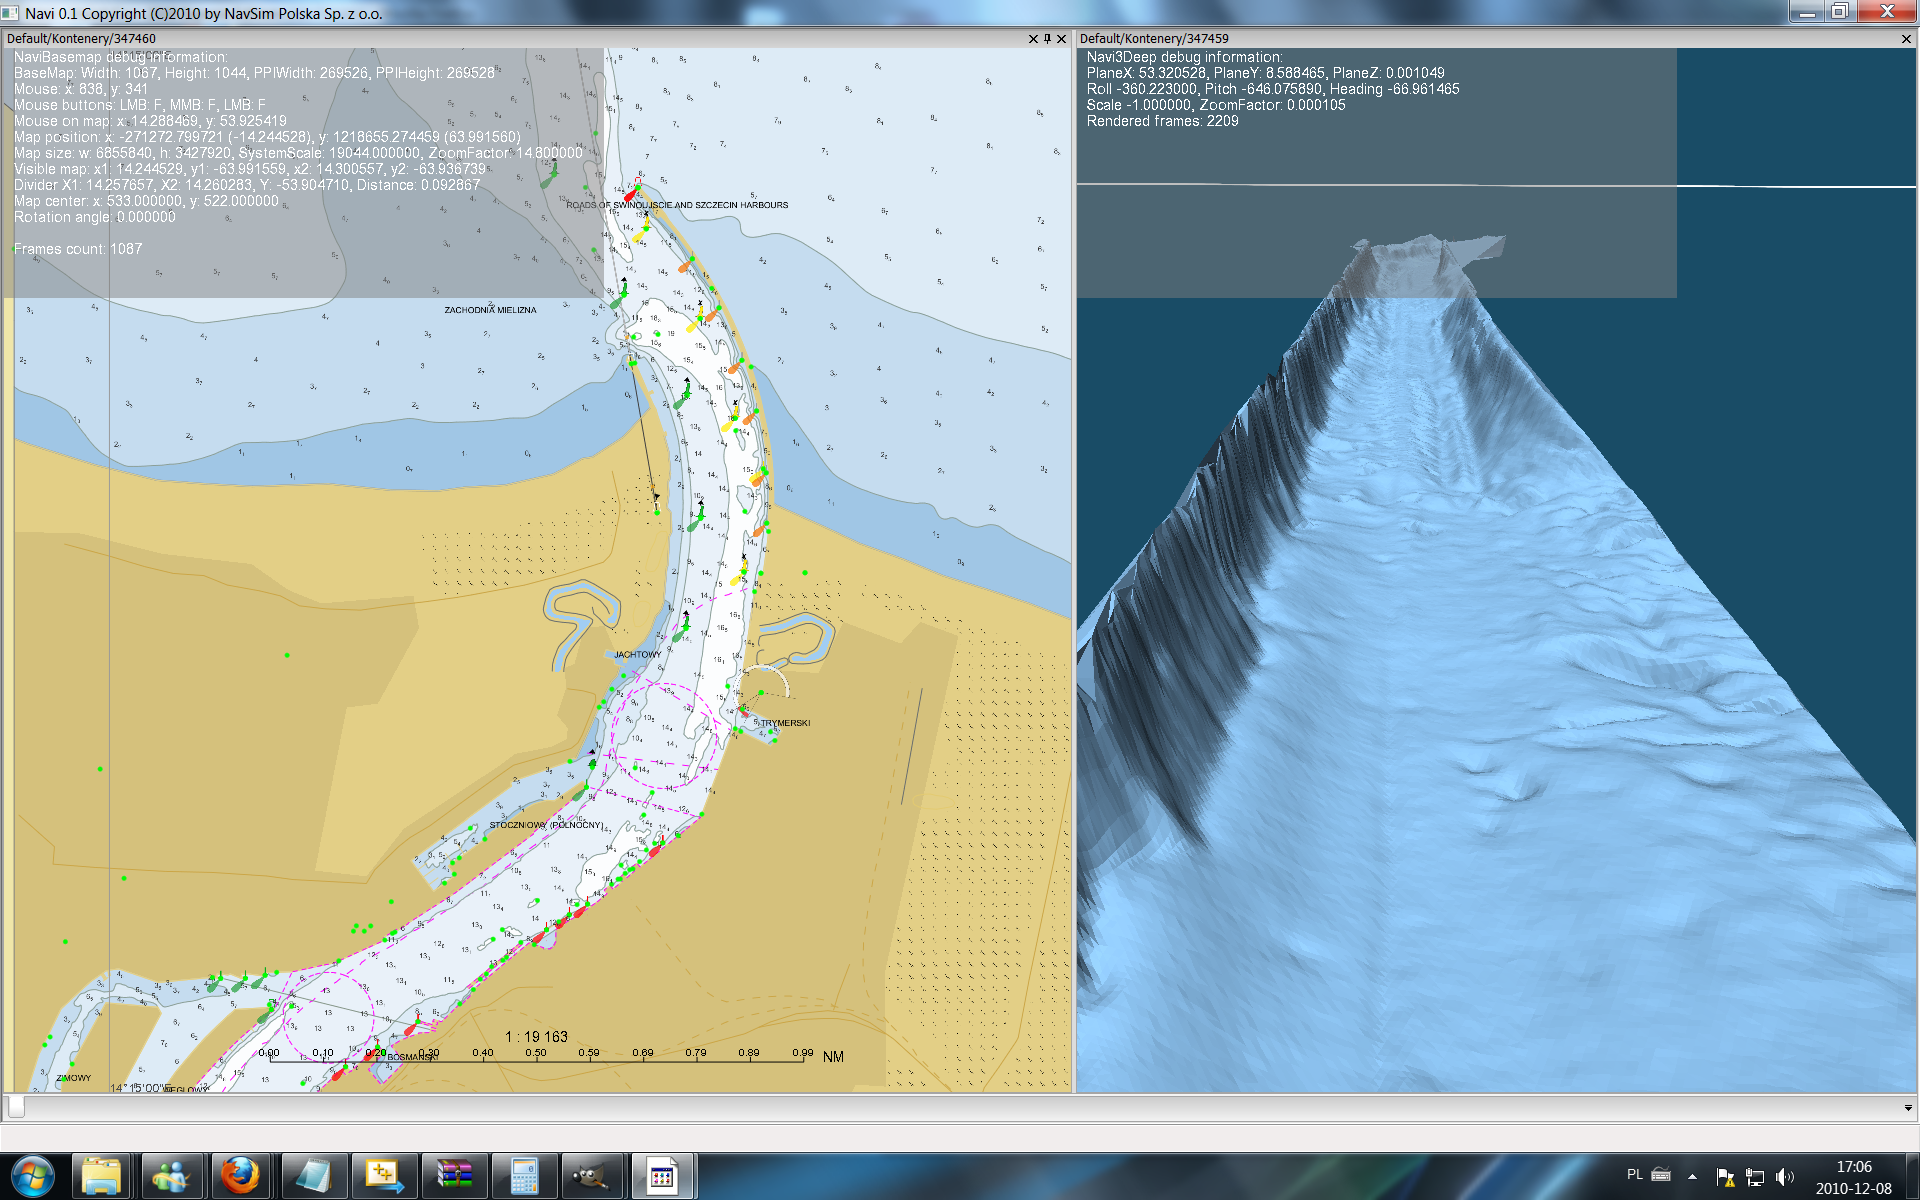Select the Default/Kontenery/347459 panel title
The height and width of the screenshot is (1200, 1920).
point(1154,39)
